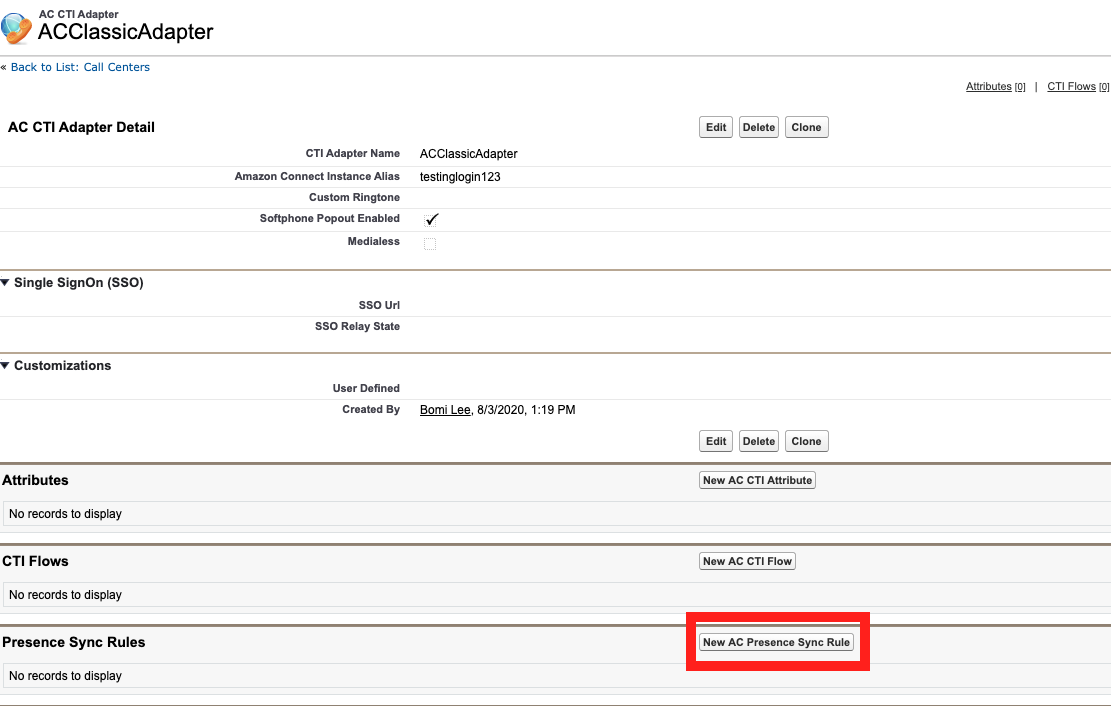
Task: Toggle the Softphone Popout Enabled checkbox
Action: [x=431, y=220]
